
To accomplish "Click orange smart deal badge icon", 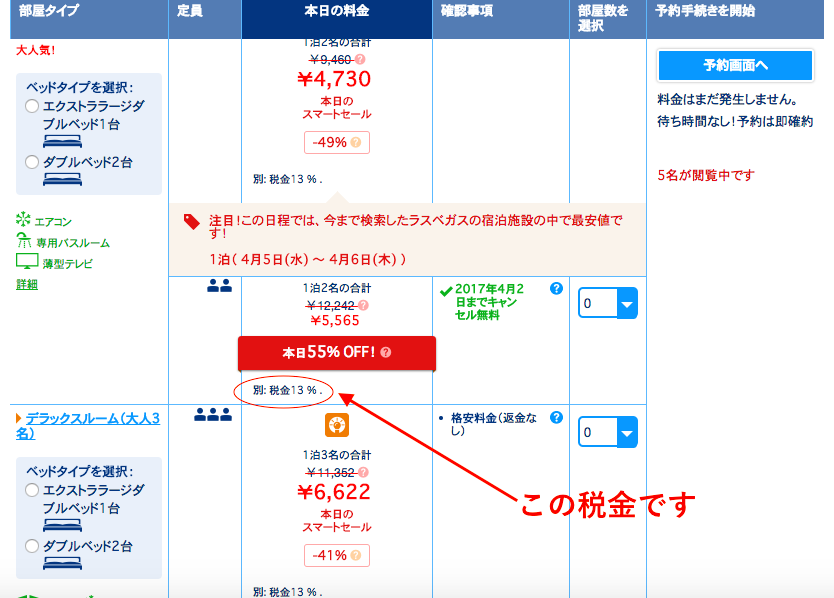I will [x=336, y=426].
